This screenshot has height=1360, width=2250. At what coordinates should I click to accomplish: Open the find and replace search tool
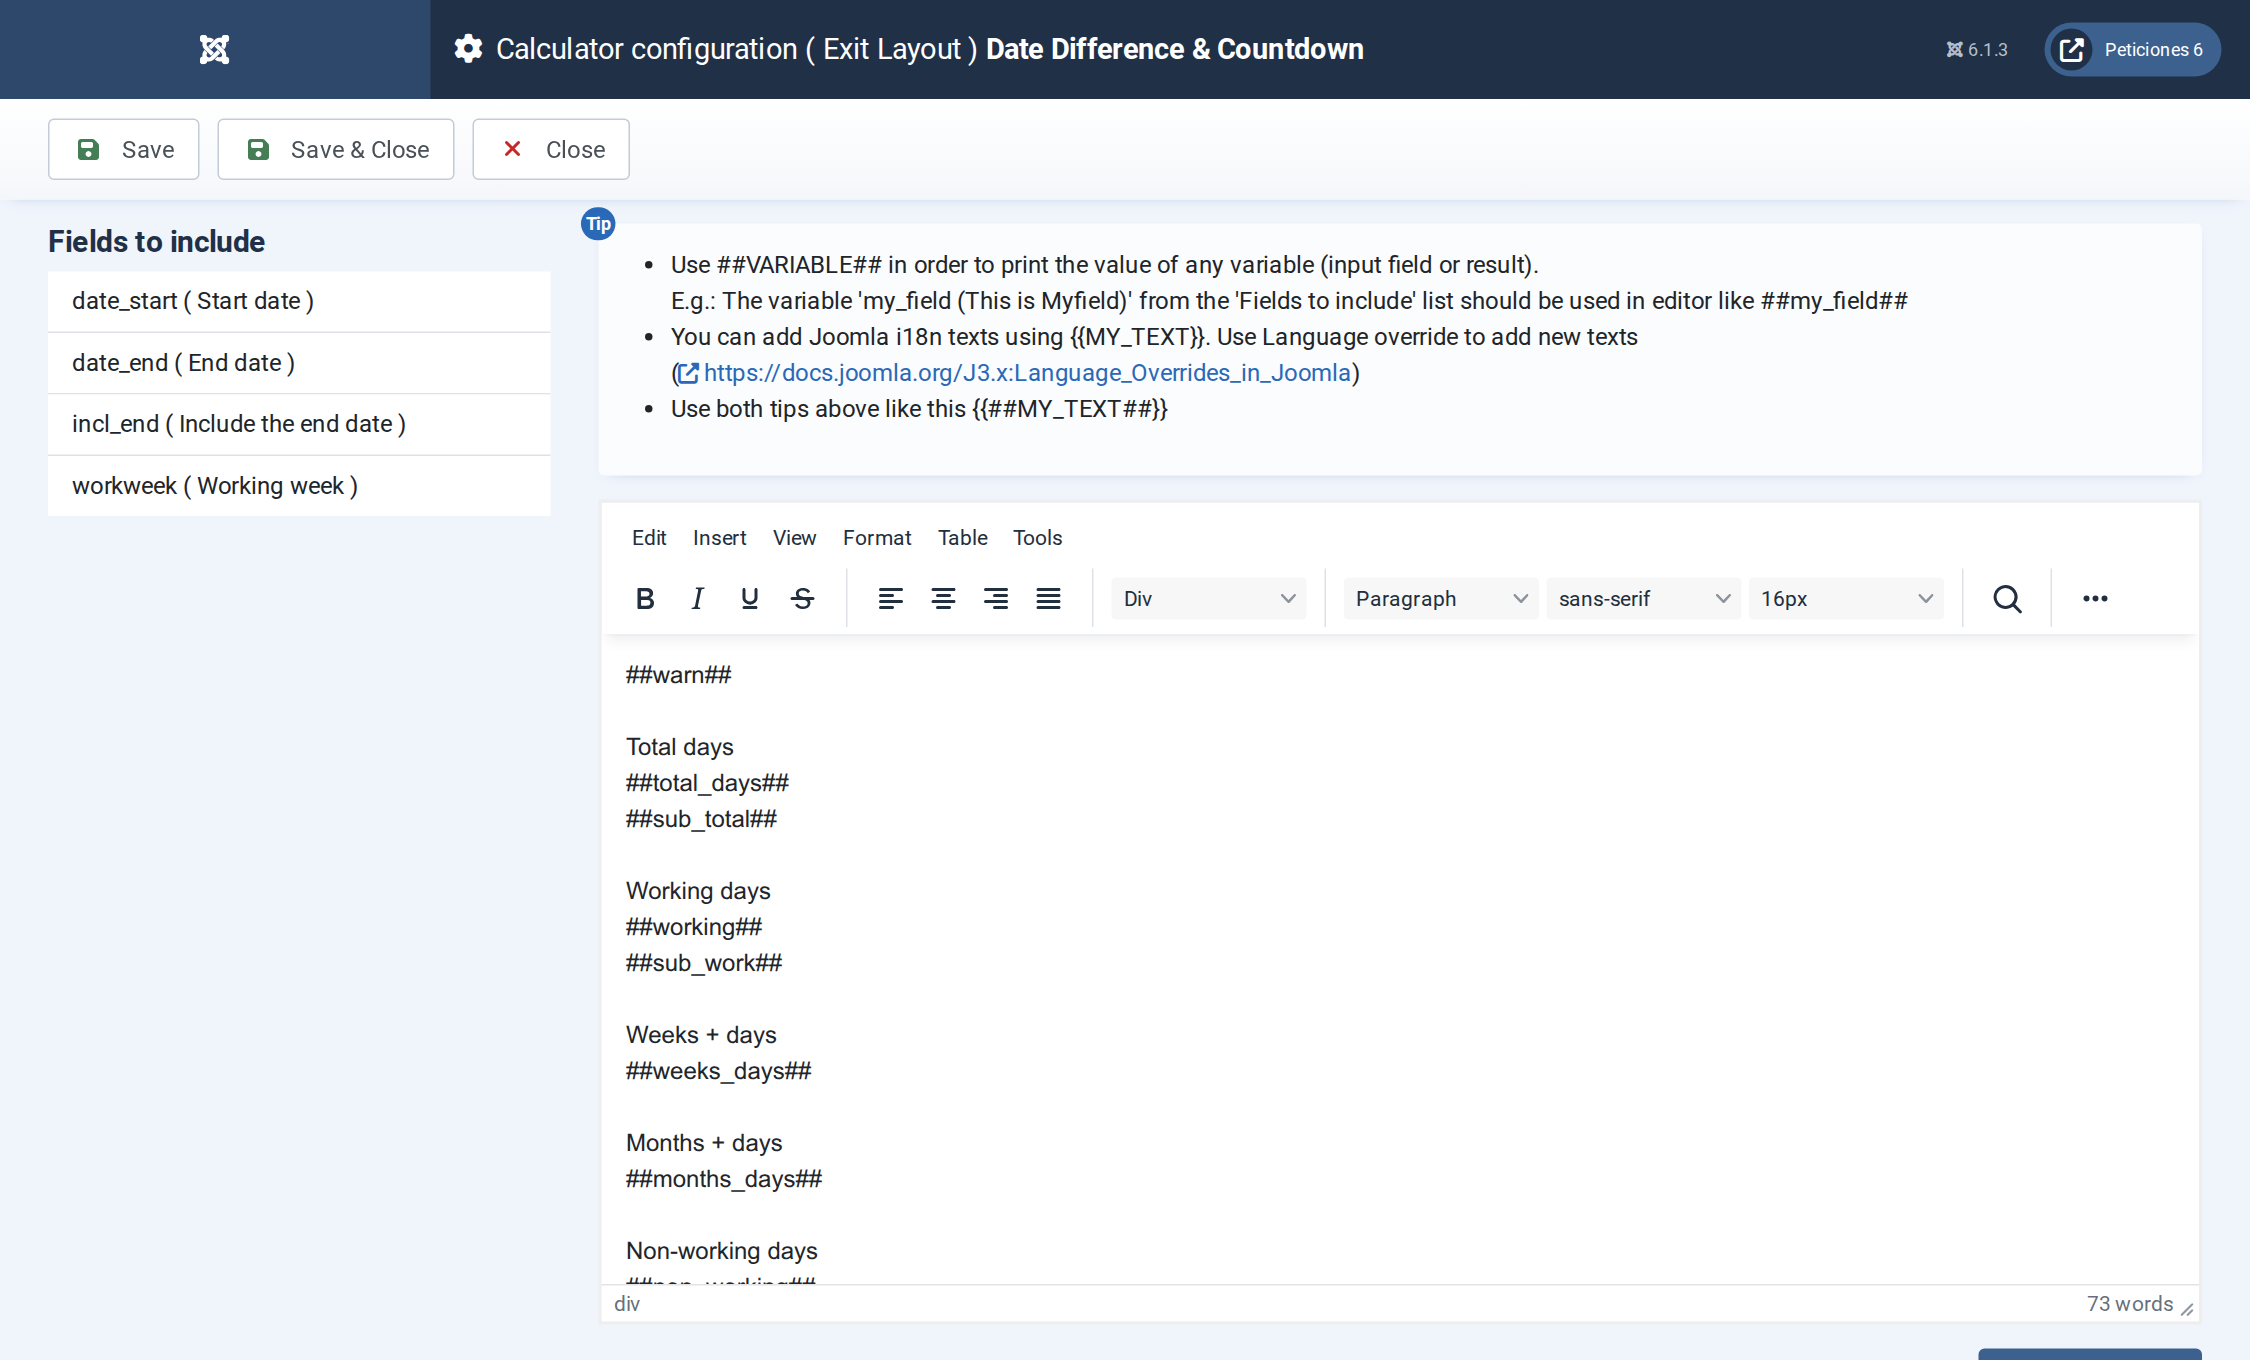click(x=2007, y=598)
